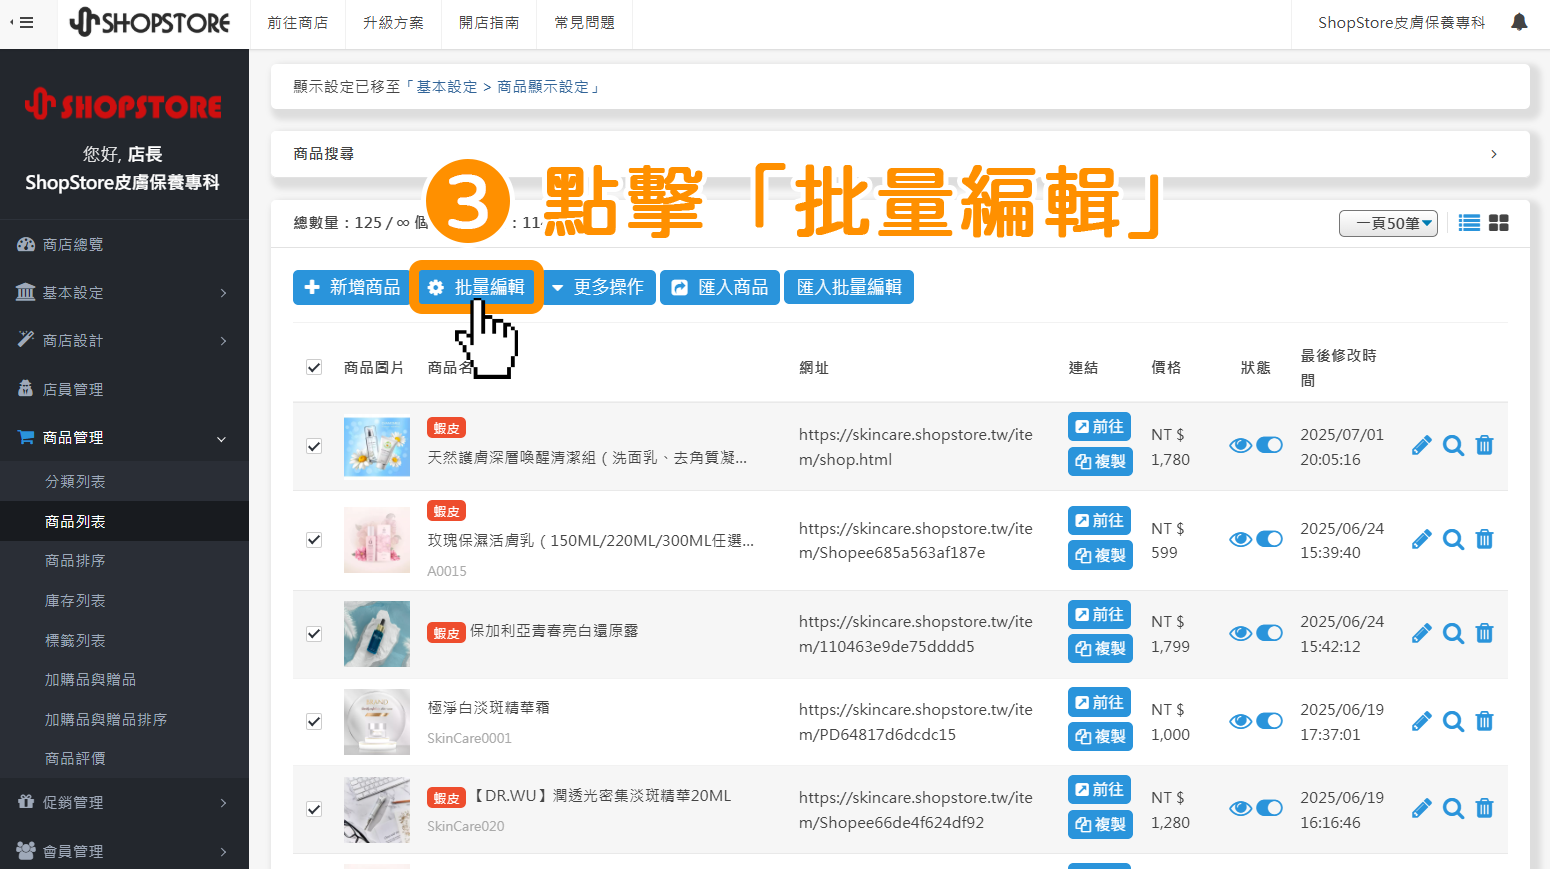The image size is (1550, 869).
Task: Click 批量編輯 button
Action: pyautogui.click(x=476, y=287)
